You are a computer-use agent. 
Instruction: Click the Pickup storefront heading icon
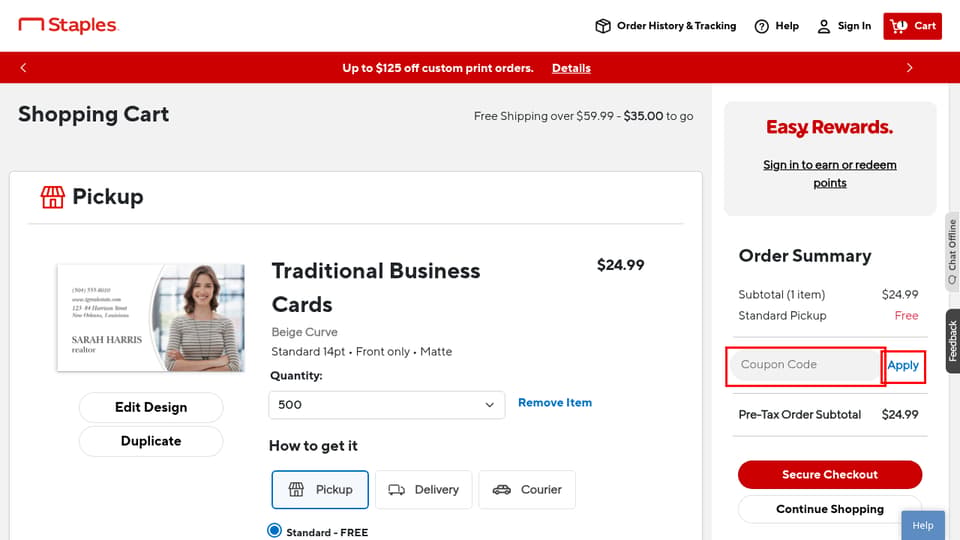52,197
